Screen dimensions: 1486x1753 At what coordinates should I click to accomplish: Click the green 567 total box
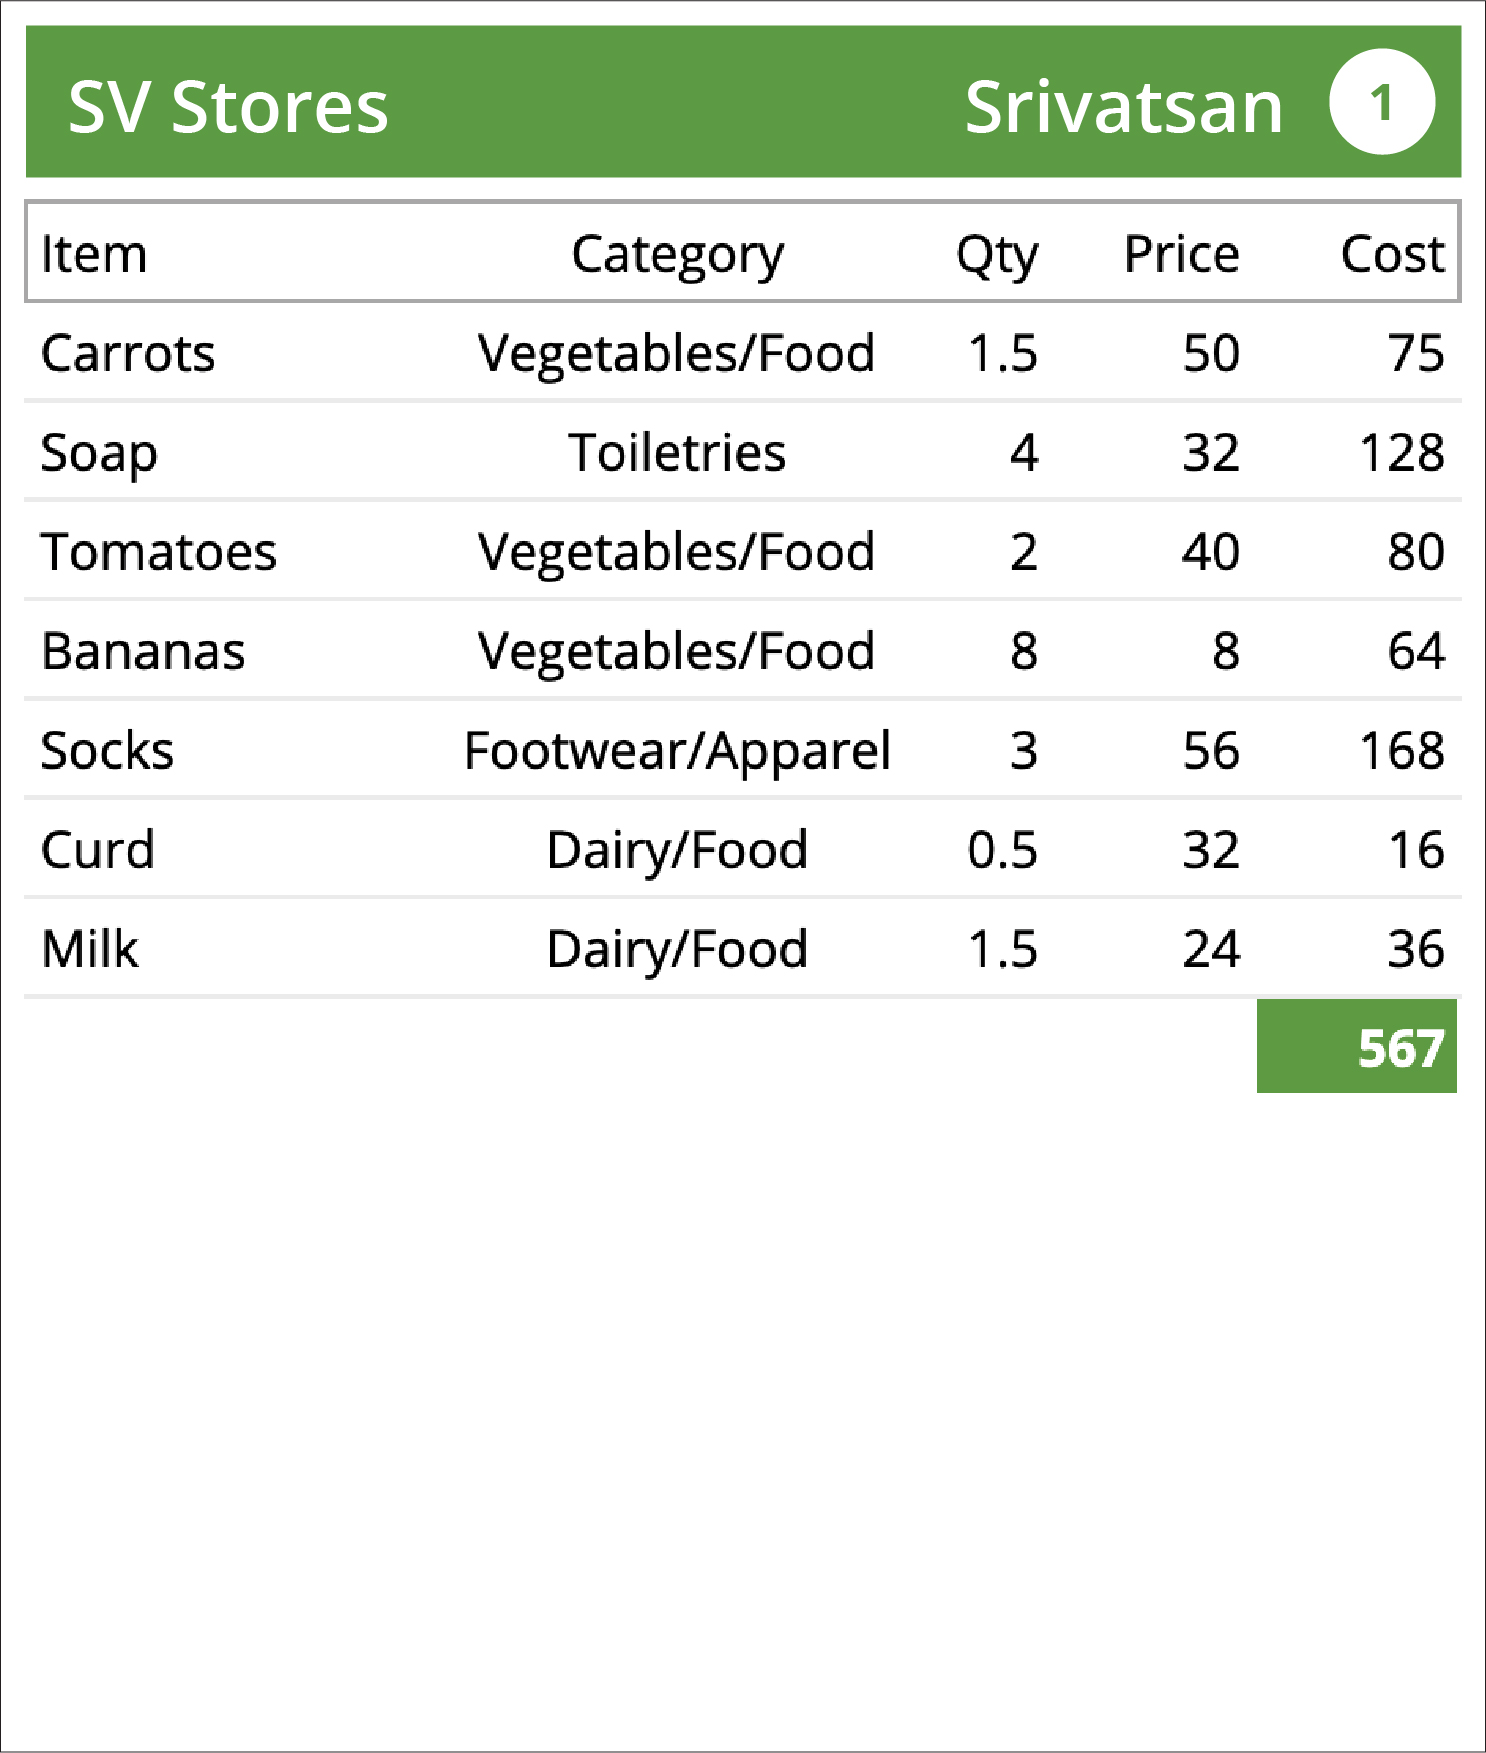(x=1357, y=1046)
